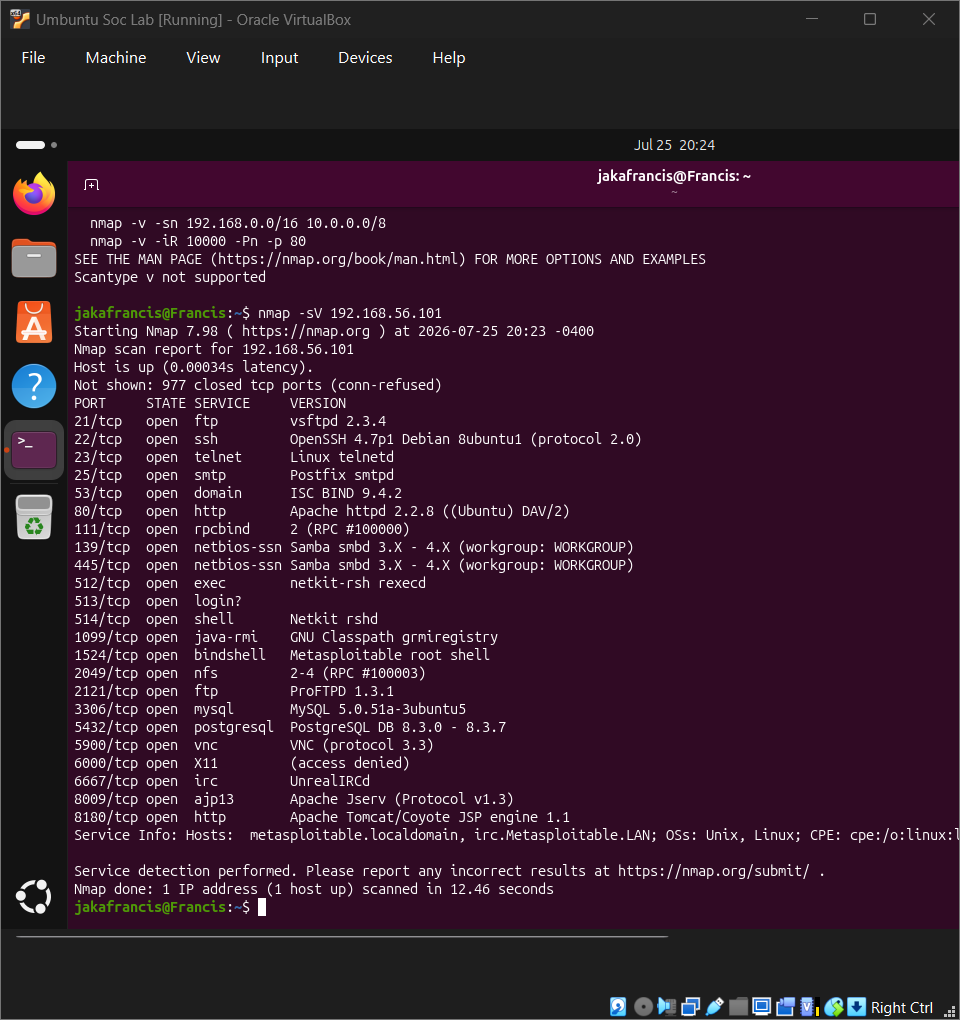960x1020 pixels.
Task: Click the '445/tcp' port entry
Action: click(x=101, y=565)
